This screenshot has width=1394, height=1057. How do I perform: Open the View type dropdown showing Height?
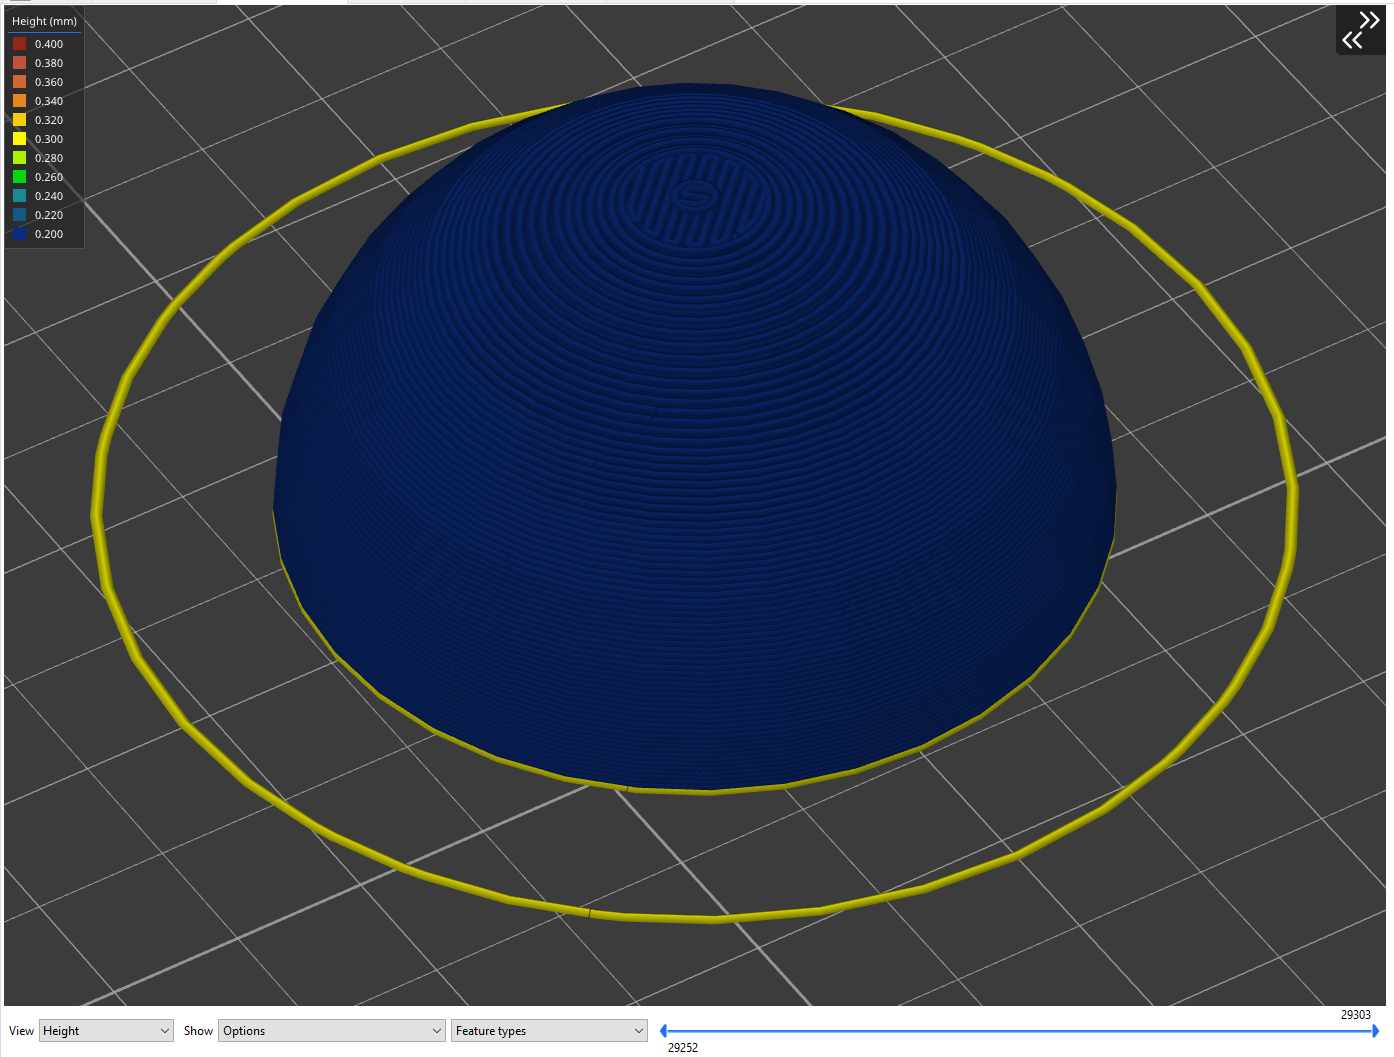click(x=107, y=1031)
